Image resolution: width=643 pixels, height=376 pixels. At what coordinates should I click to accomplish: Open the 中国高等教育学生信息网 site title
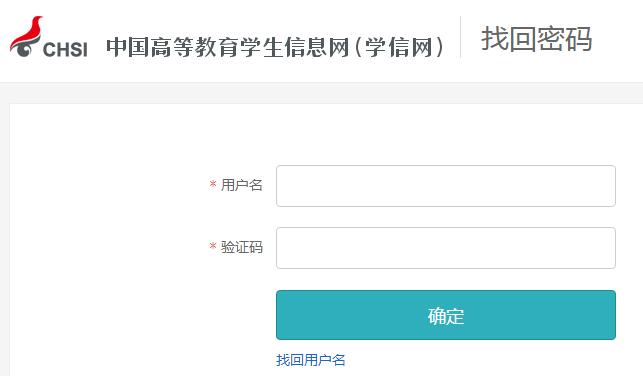228,47
